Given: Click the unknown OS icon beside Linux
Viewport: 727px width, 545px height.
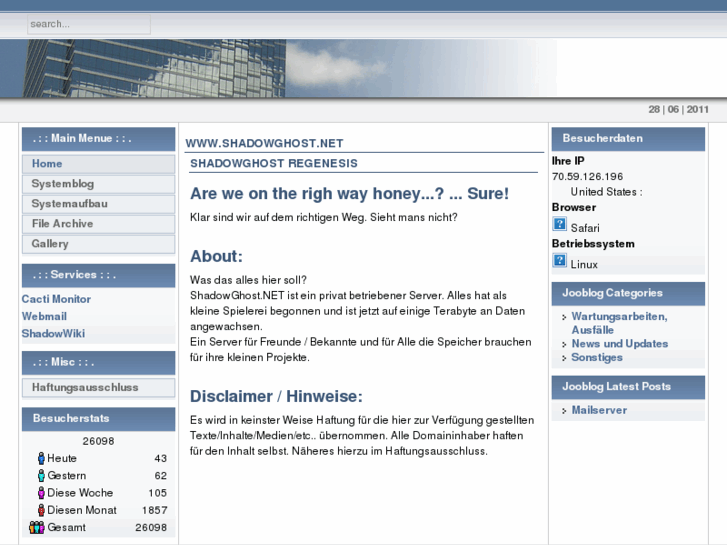Looking at the screenshot, I should [559, 260].
